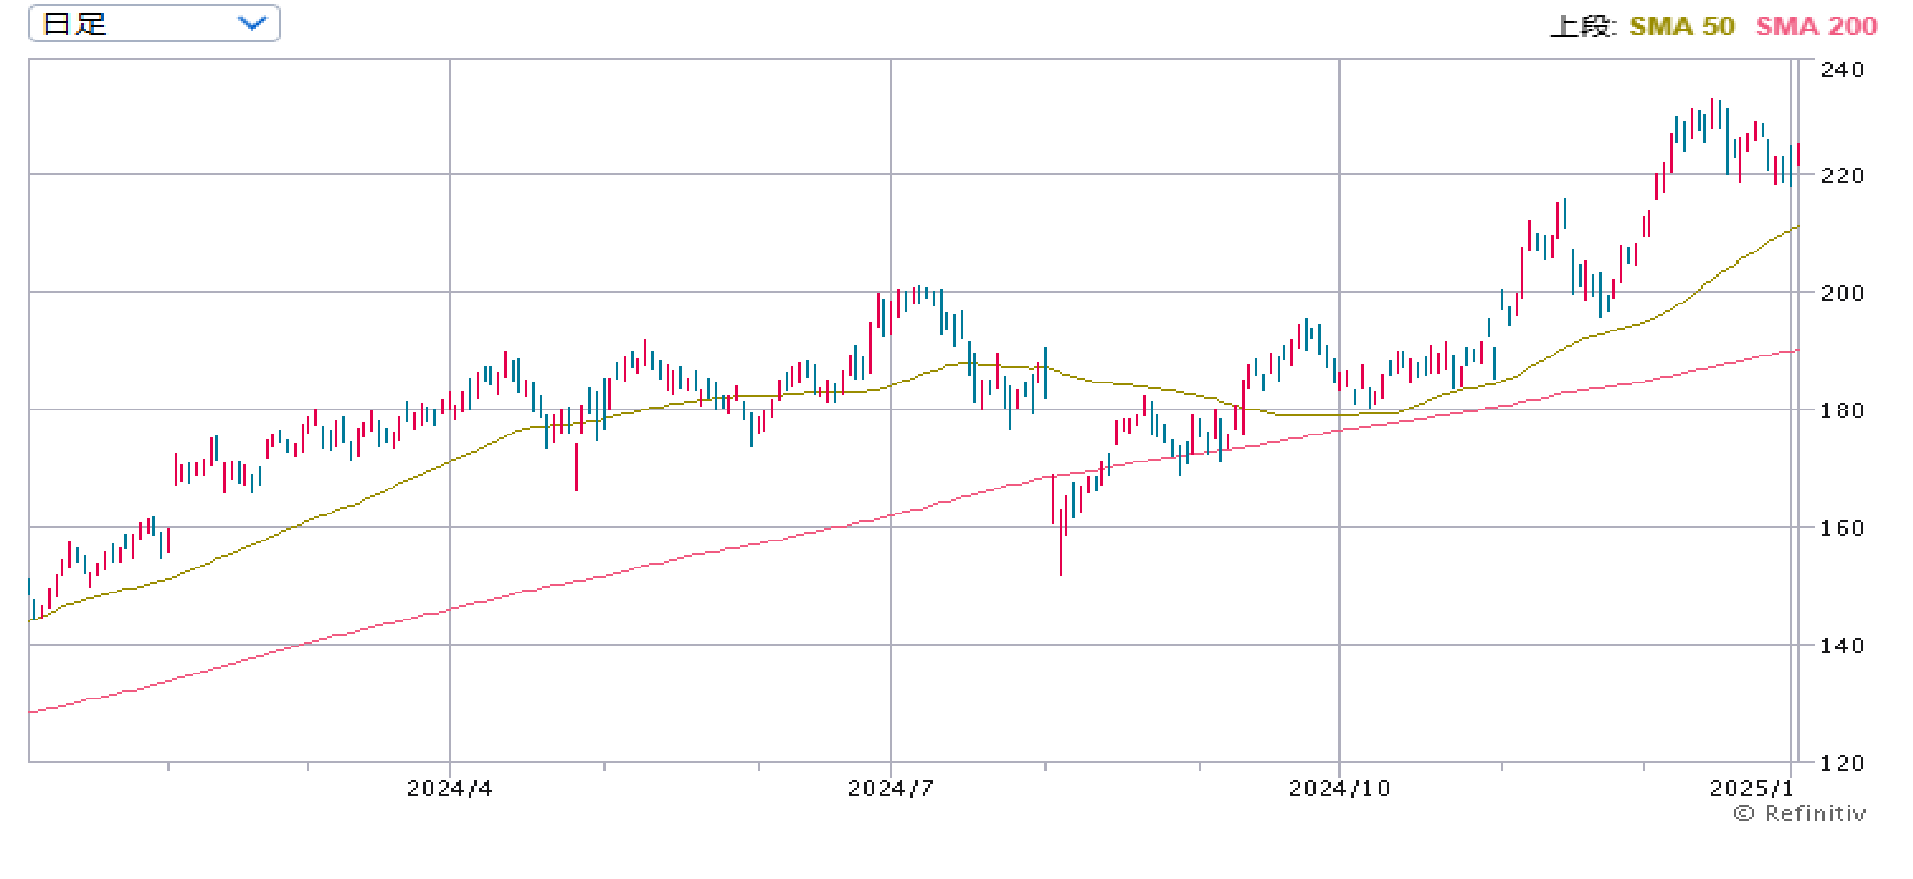Click the most recent candlestick at the right edge

tap(1797, 154)
